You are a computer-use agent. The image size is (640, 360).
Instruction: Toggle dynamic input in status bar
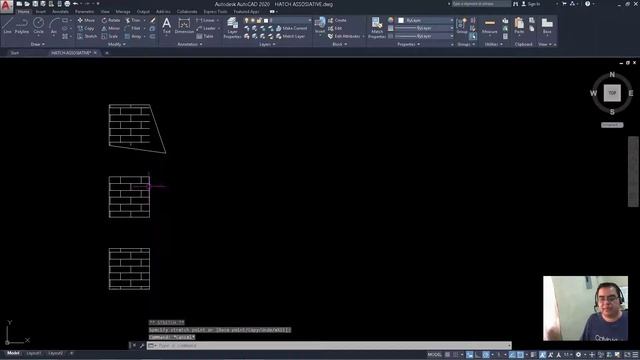[469, 355]
